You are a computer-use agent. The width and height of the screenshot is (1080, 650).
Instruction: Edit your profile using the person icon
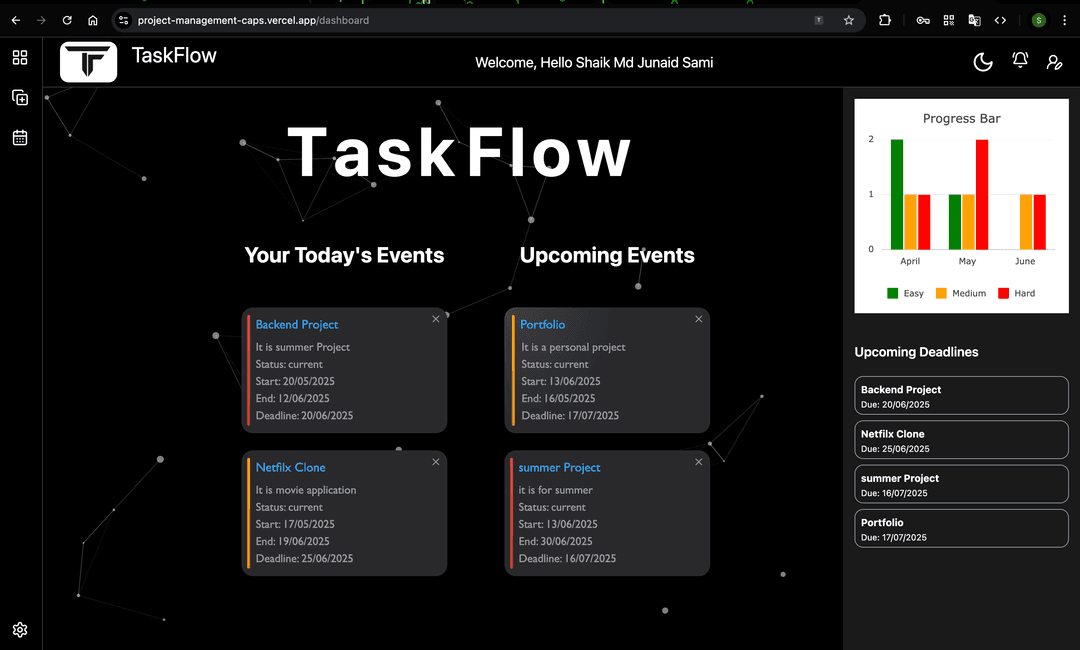click(x=1054, y=62)
